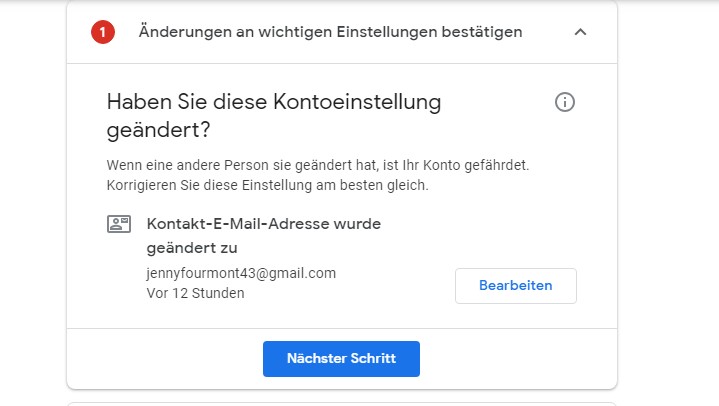
Task: Click empty card footer right of Nächster Schritt
Action: (518, 359)
